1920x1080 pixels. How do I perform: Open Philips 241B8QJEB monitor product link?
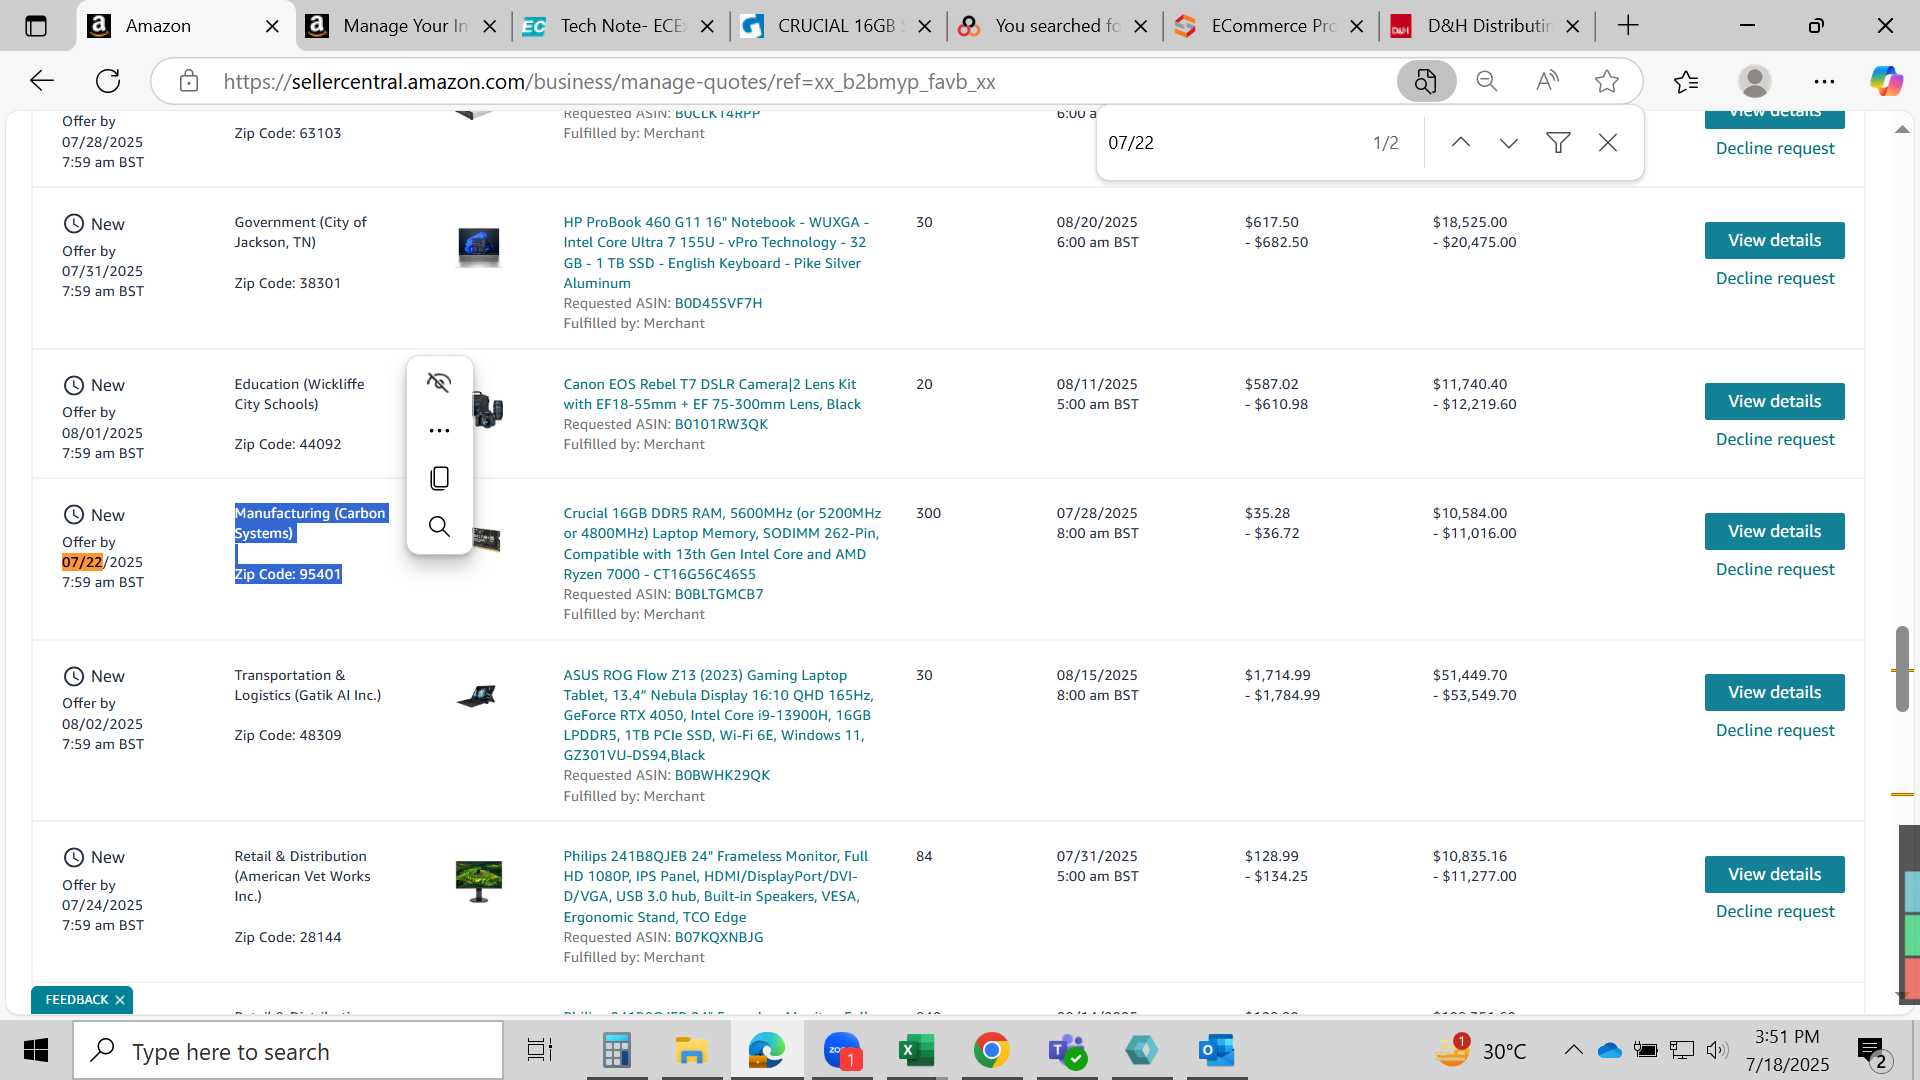click(x=715, y=886)
